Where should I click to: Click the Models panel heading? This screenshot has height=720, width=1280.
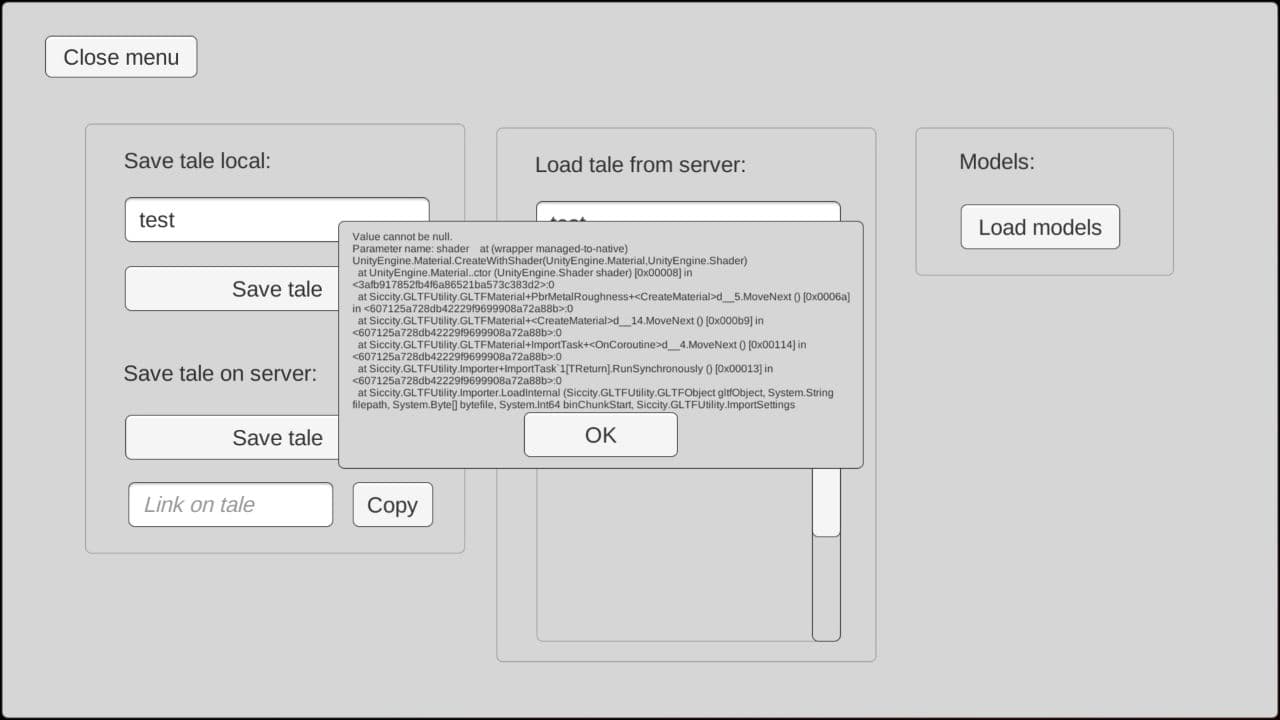(x=996, y=161)
